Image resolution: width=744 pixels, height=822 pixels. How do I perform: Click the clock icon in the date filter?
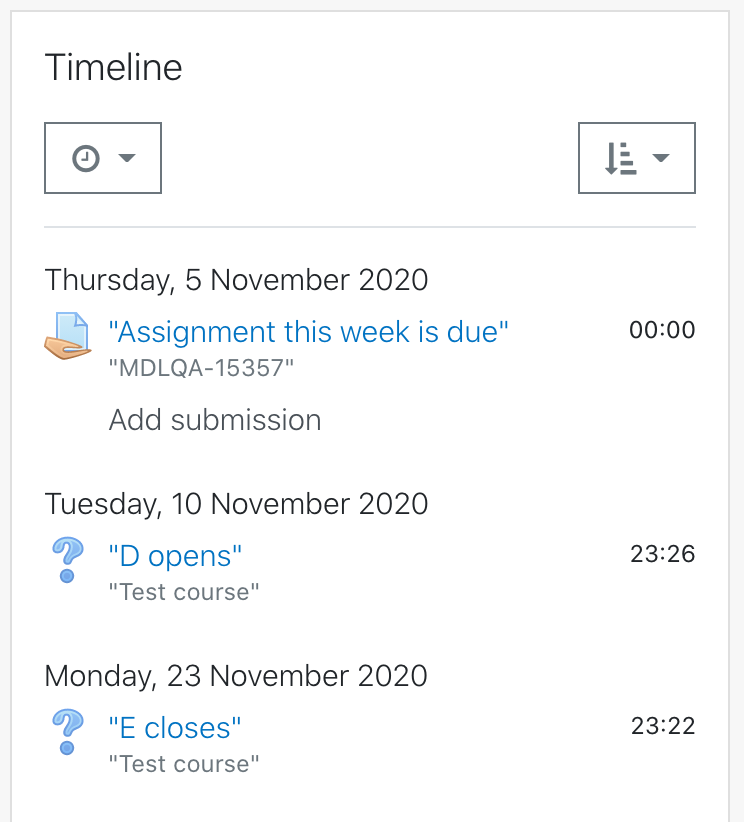point(86,158)
